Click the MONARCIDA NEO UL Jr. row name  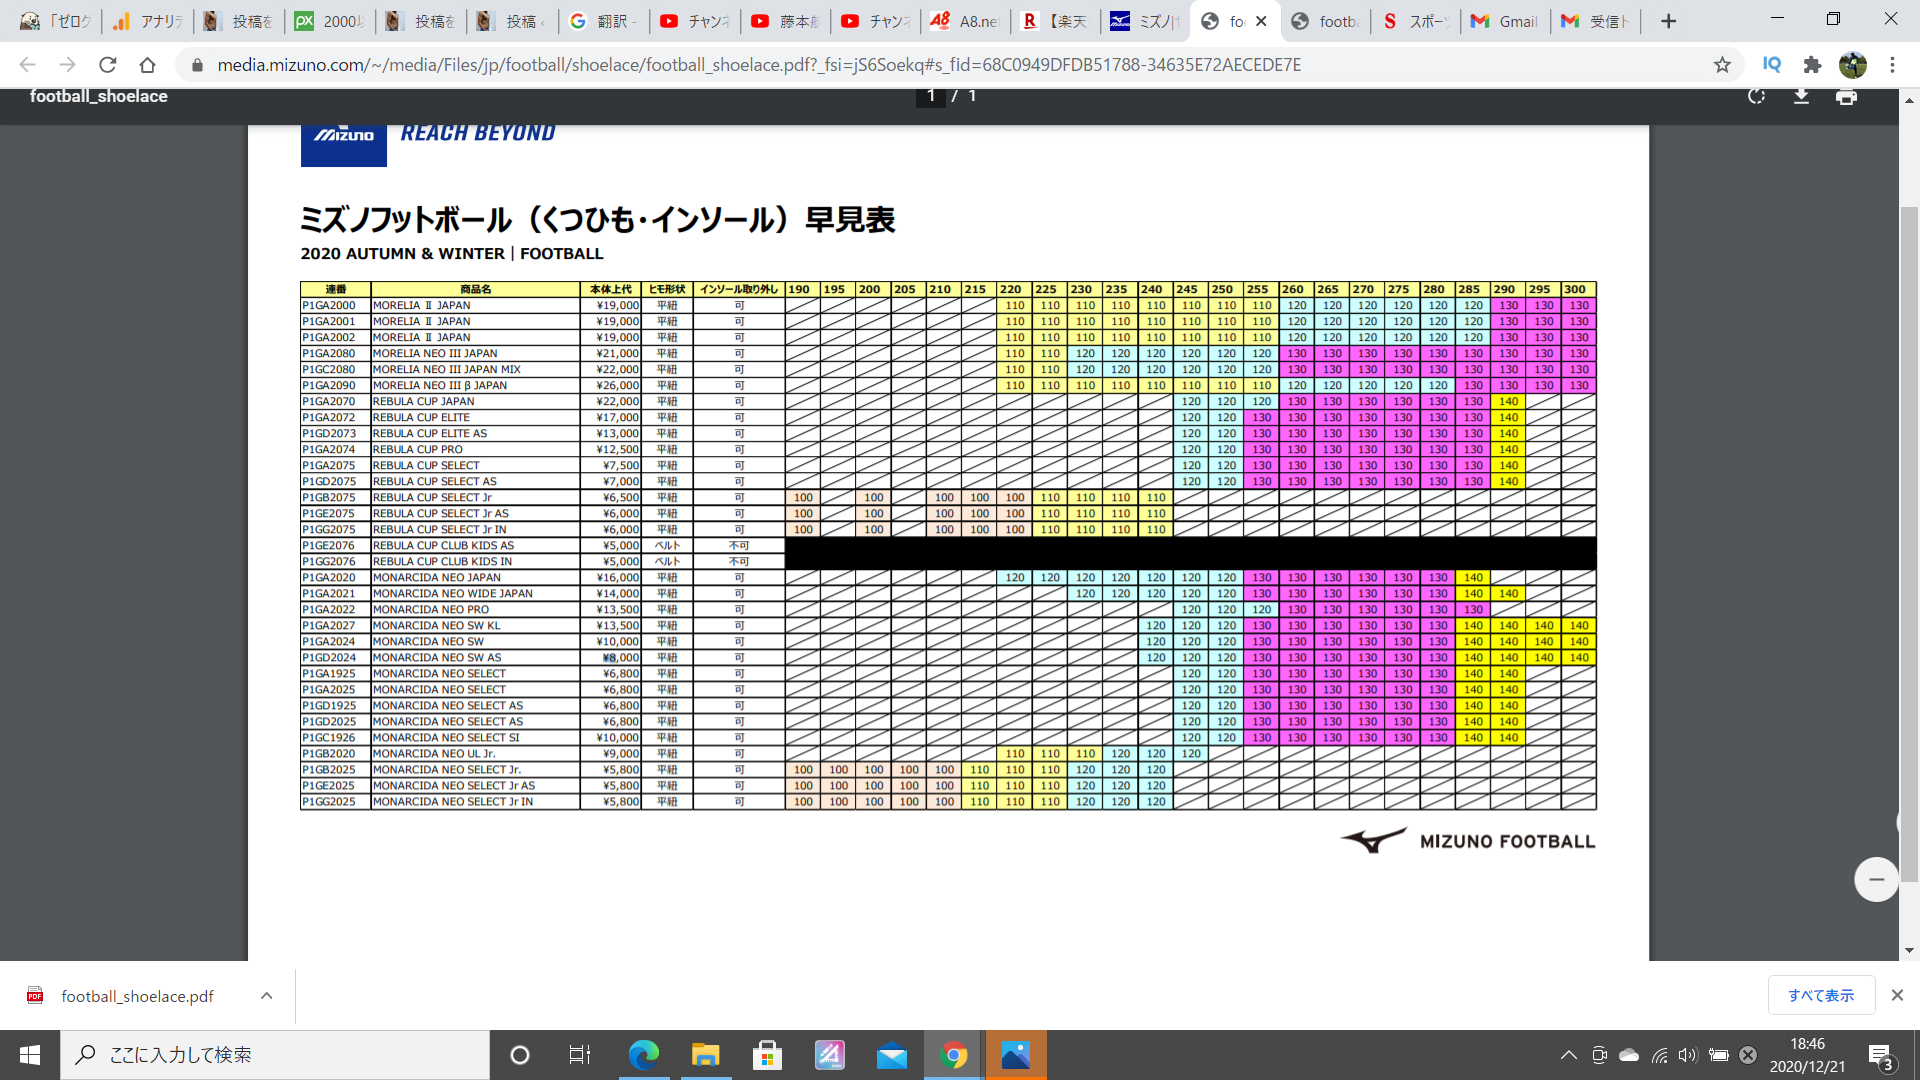point(434,753)
